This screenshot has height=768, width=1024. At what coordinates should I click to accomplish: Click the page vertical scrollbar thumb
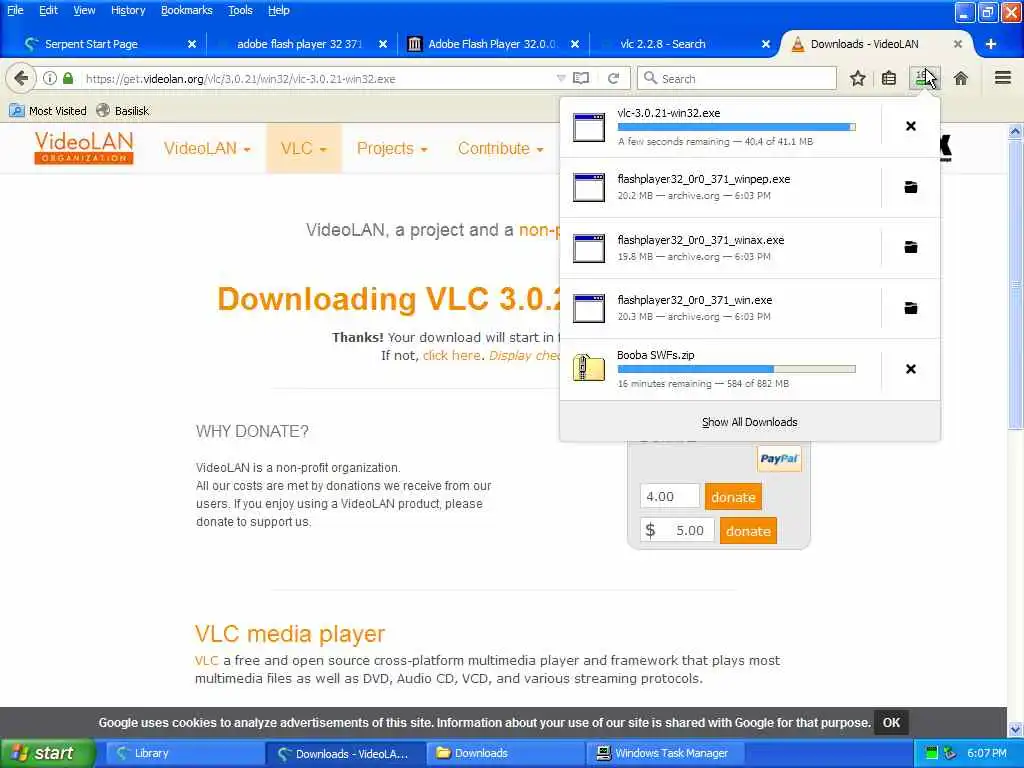(x=1014, y=283)
